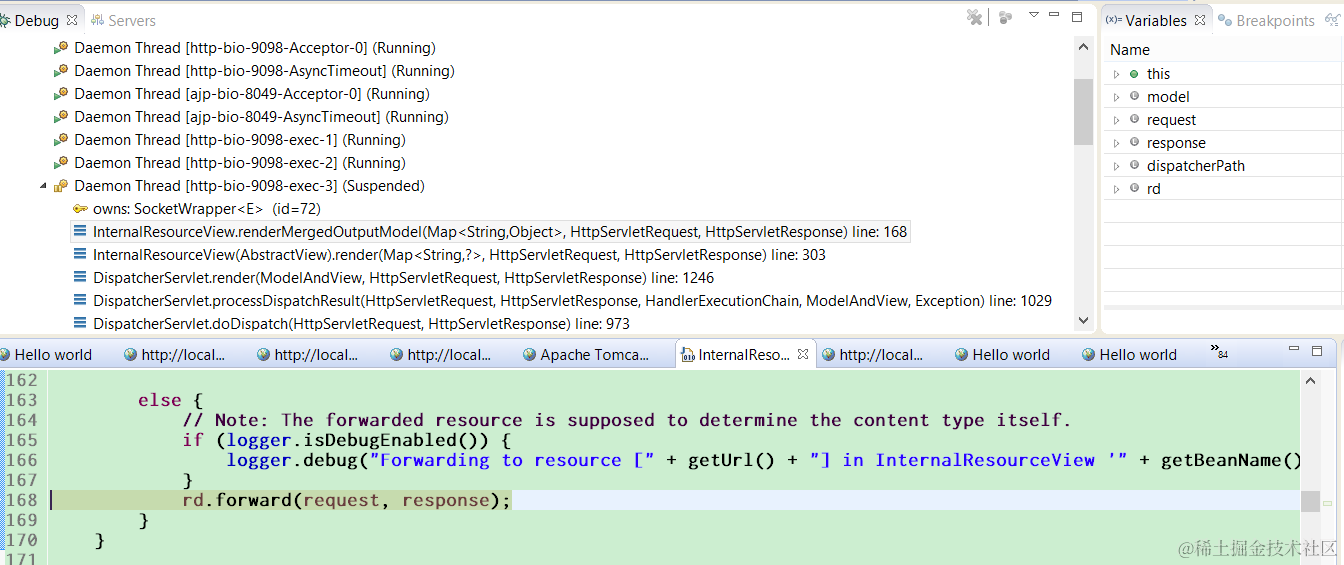Screen dimensions: 1344x565
Task: Click stack frame icon for AbstractView render line 303
Action: pyautogui.click(x=80, y=255)
